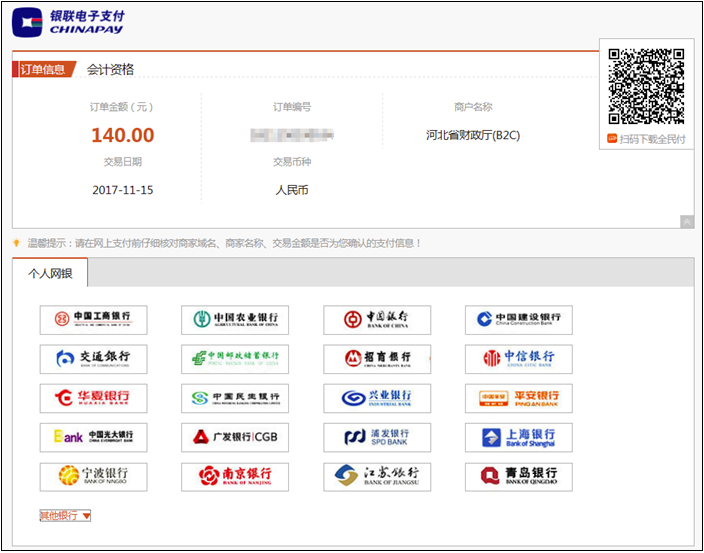Screen dimensions: 704x553
Task: Select Bank of Qingdao 青岛银行
Action: [x=518, y=476]
